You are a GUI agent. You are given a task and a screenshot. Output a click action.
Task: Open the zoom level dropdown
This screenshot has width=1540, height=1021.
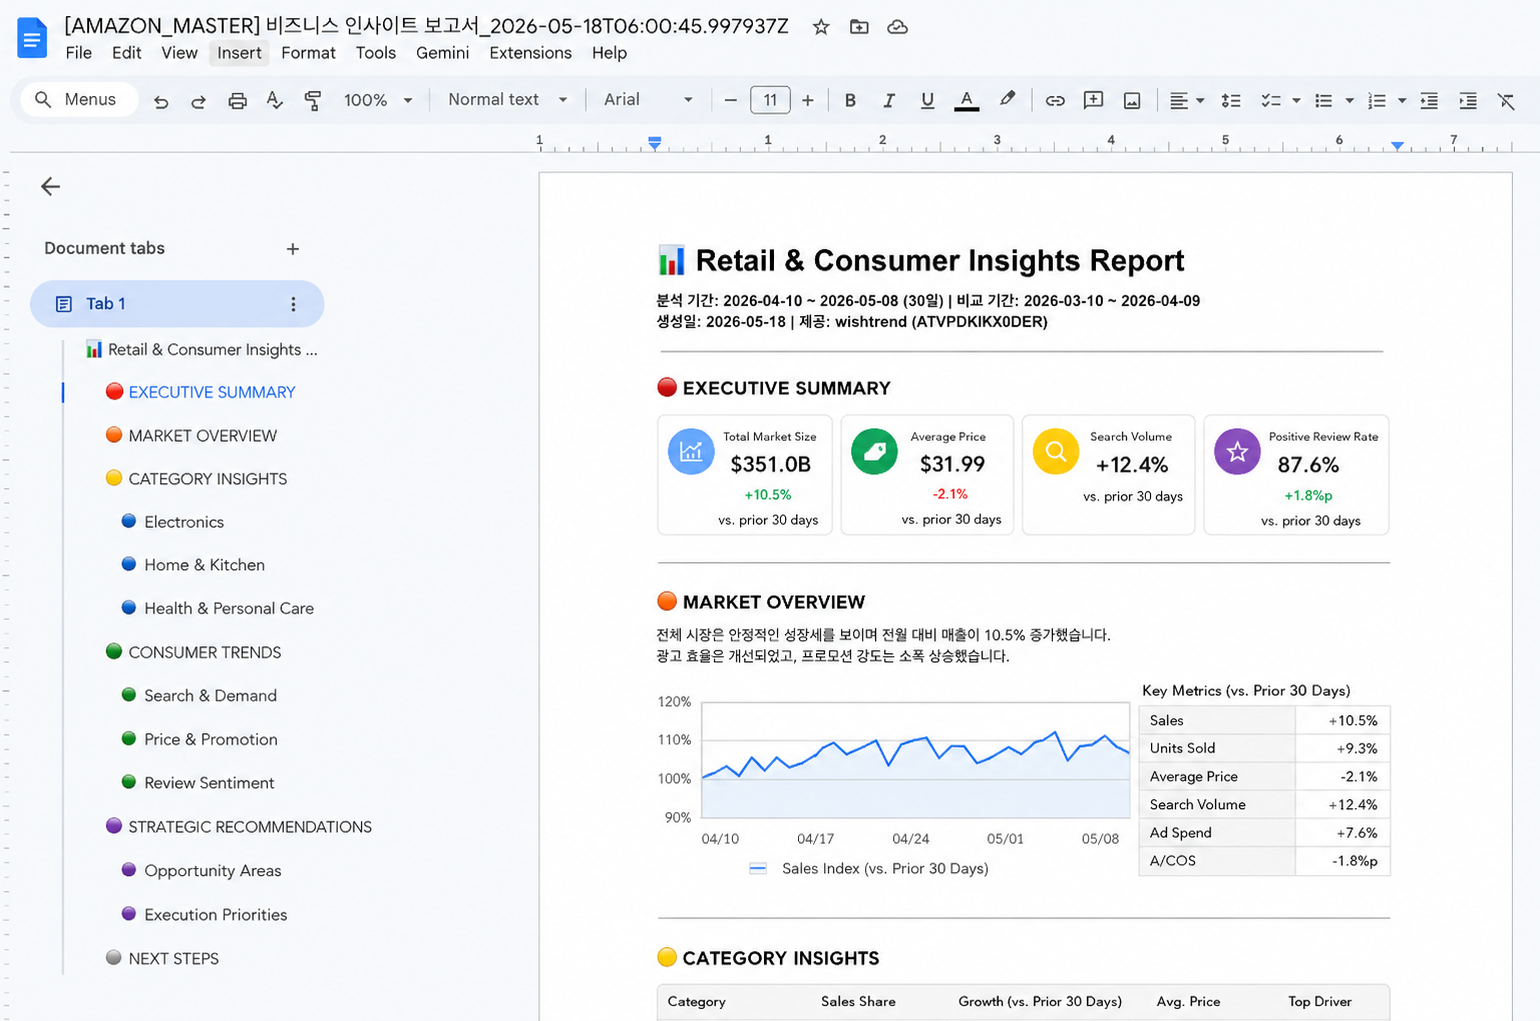(378, 100)
